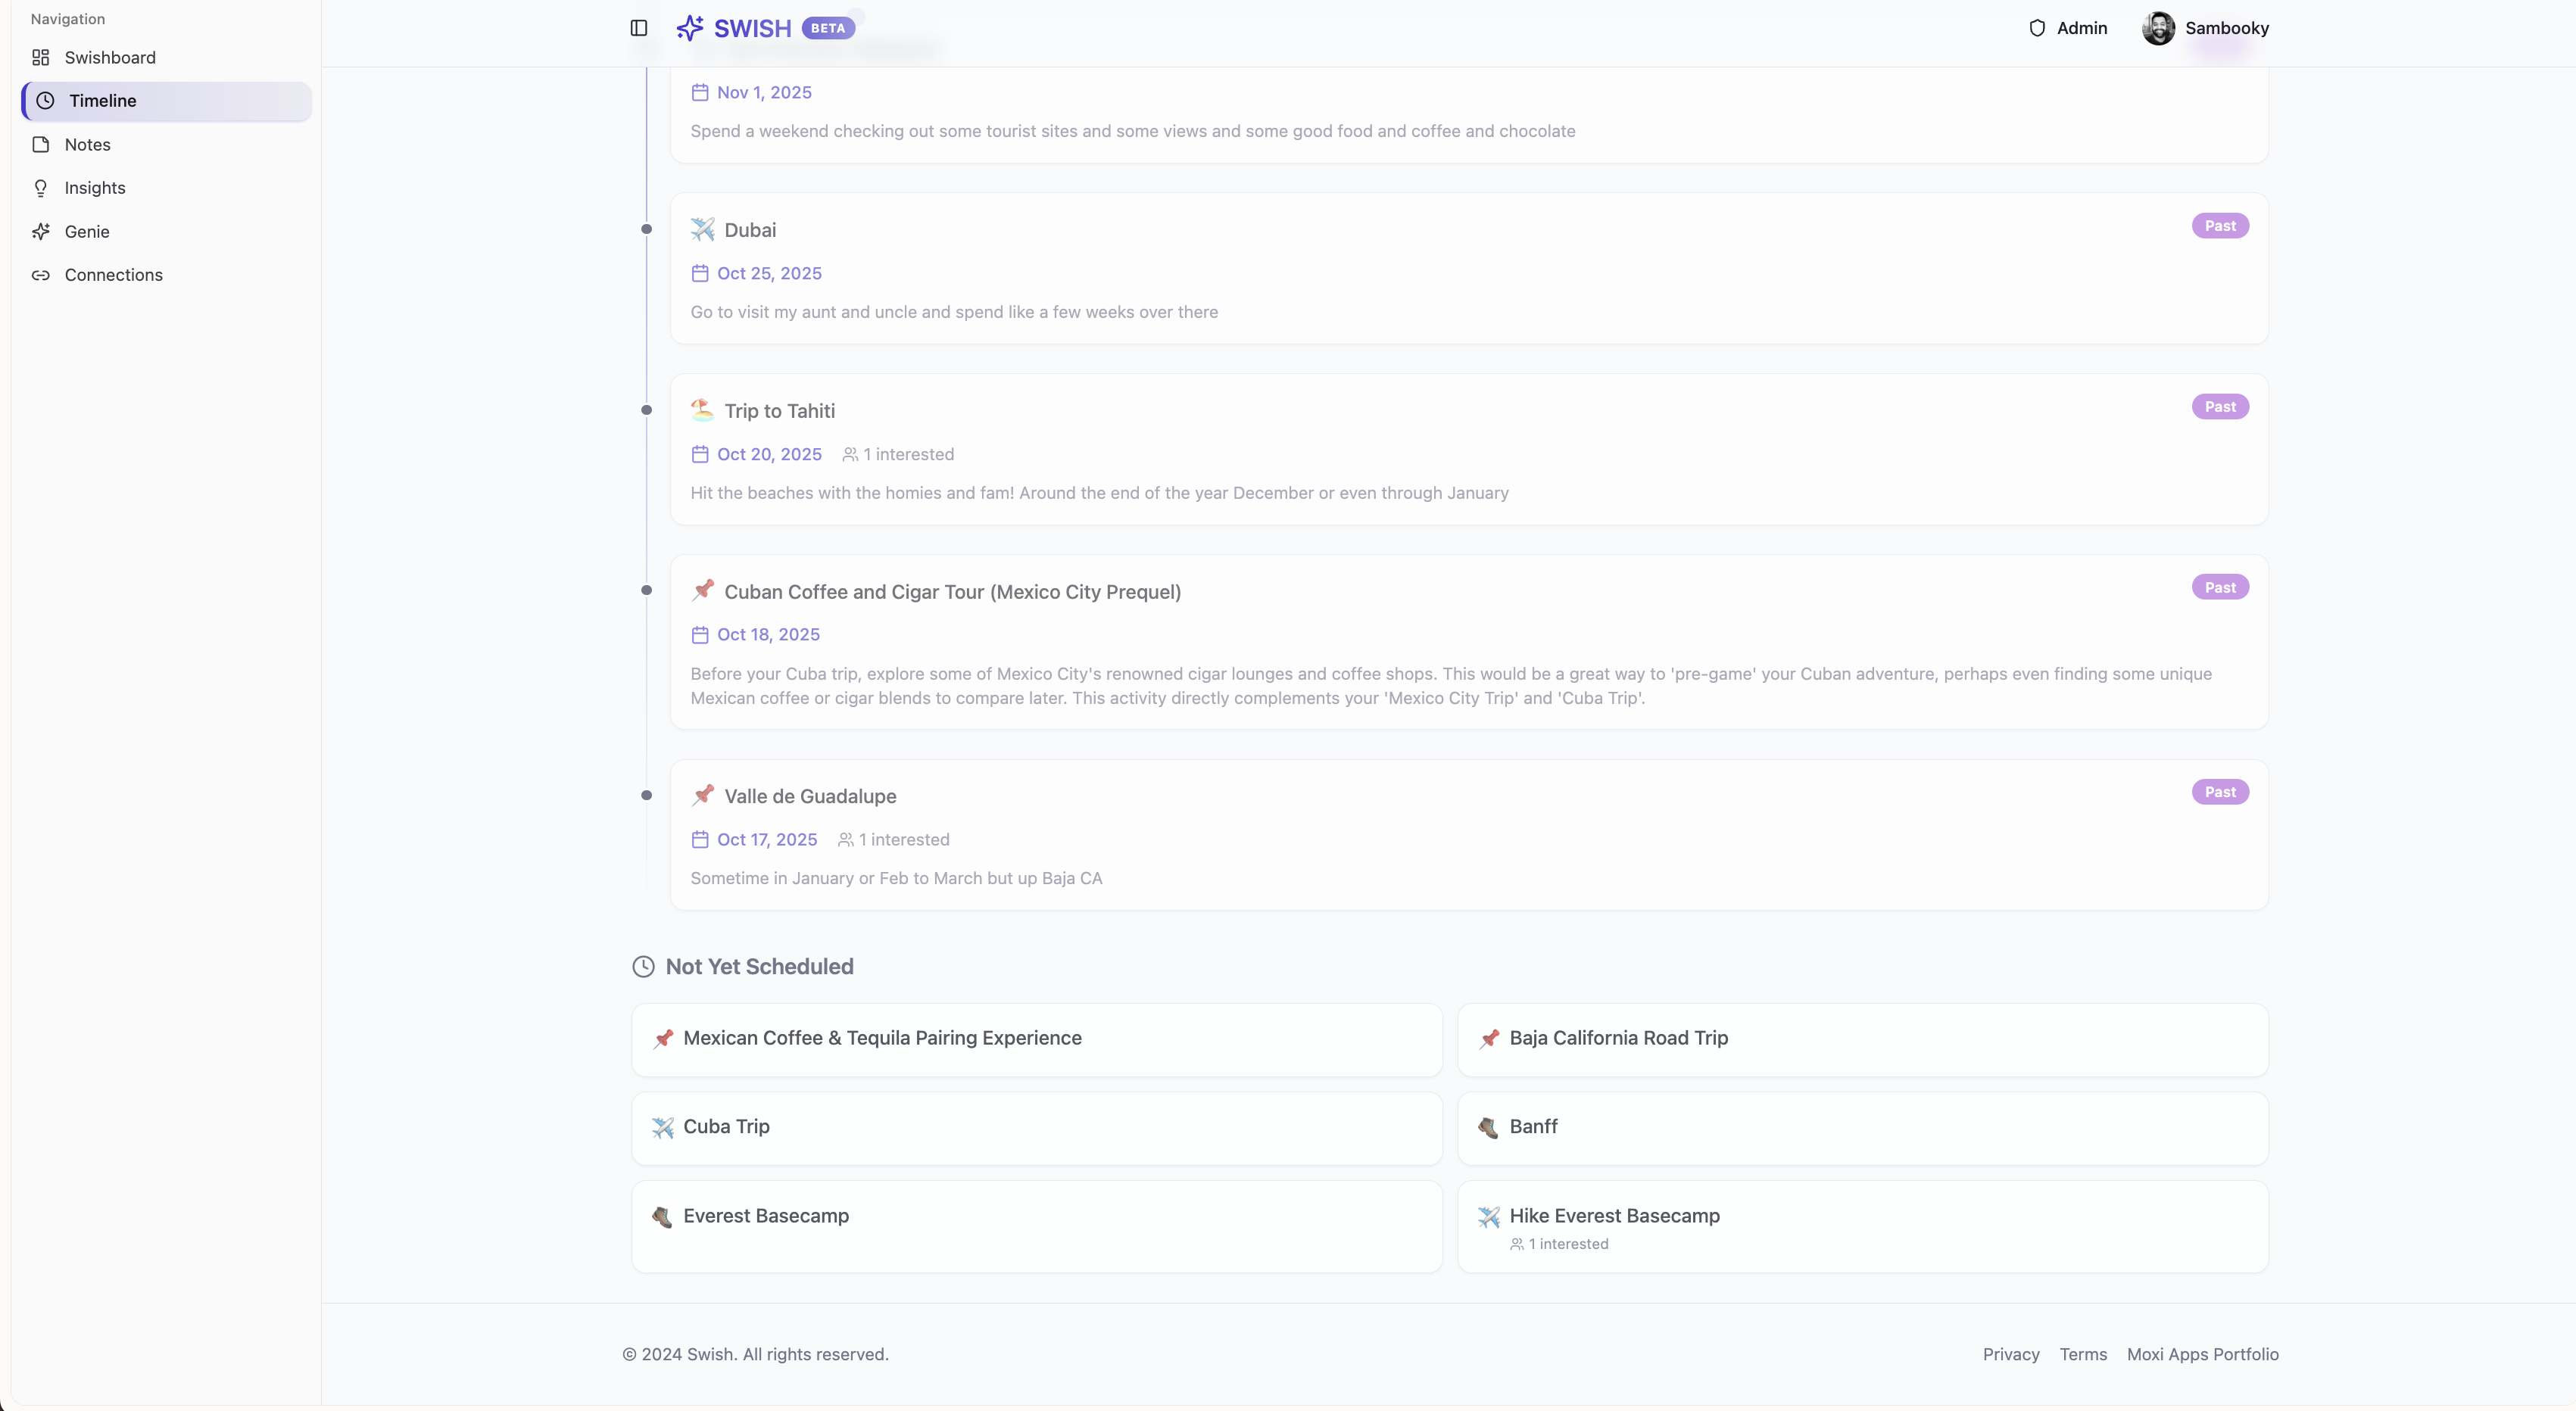
Task: Click the Dubai timeline dot marker
Action: pyautogui.click(x=646, y=229)
